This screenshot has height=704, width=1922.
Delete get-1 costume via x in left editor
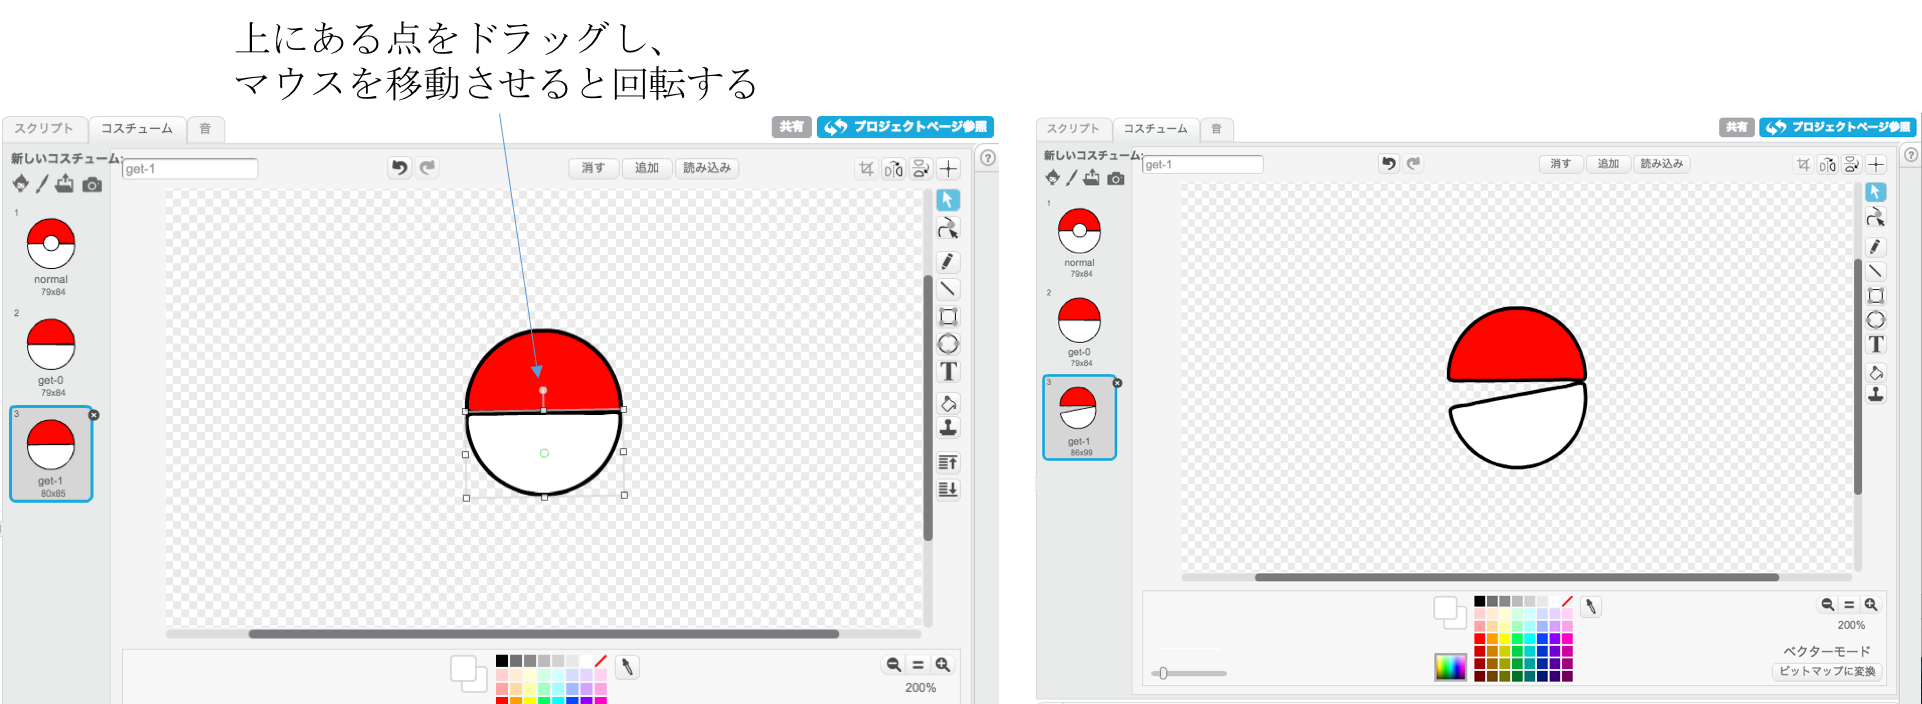point(94,415)
